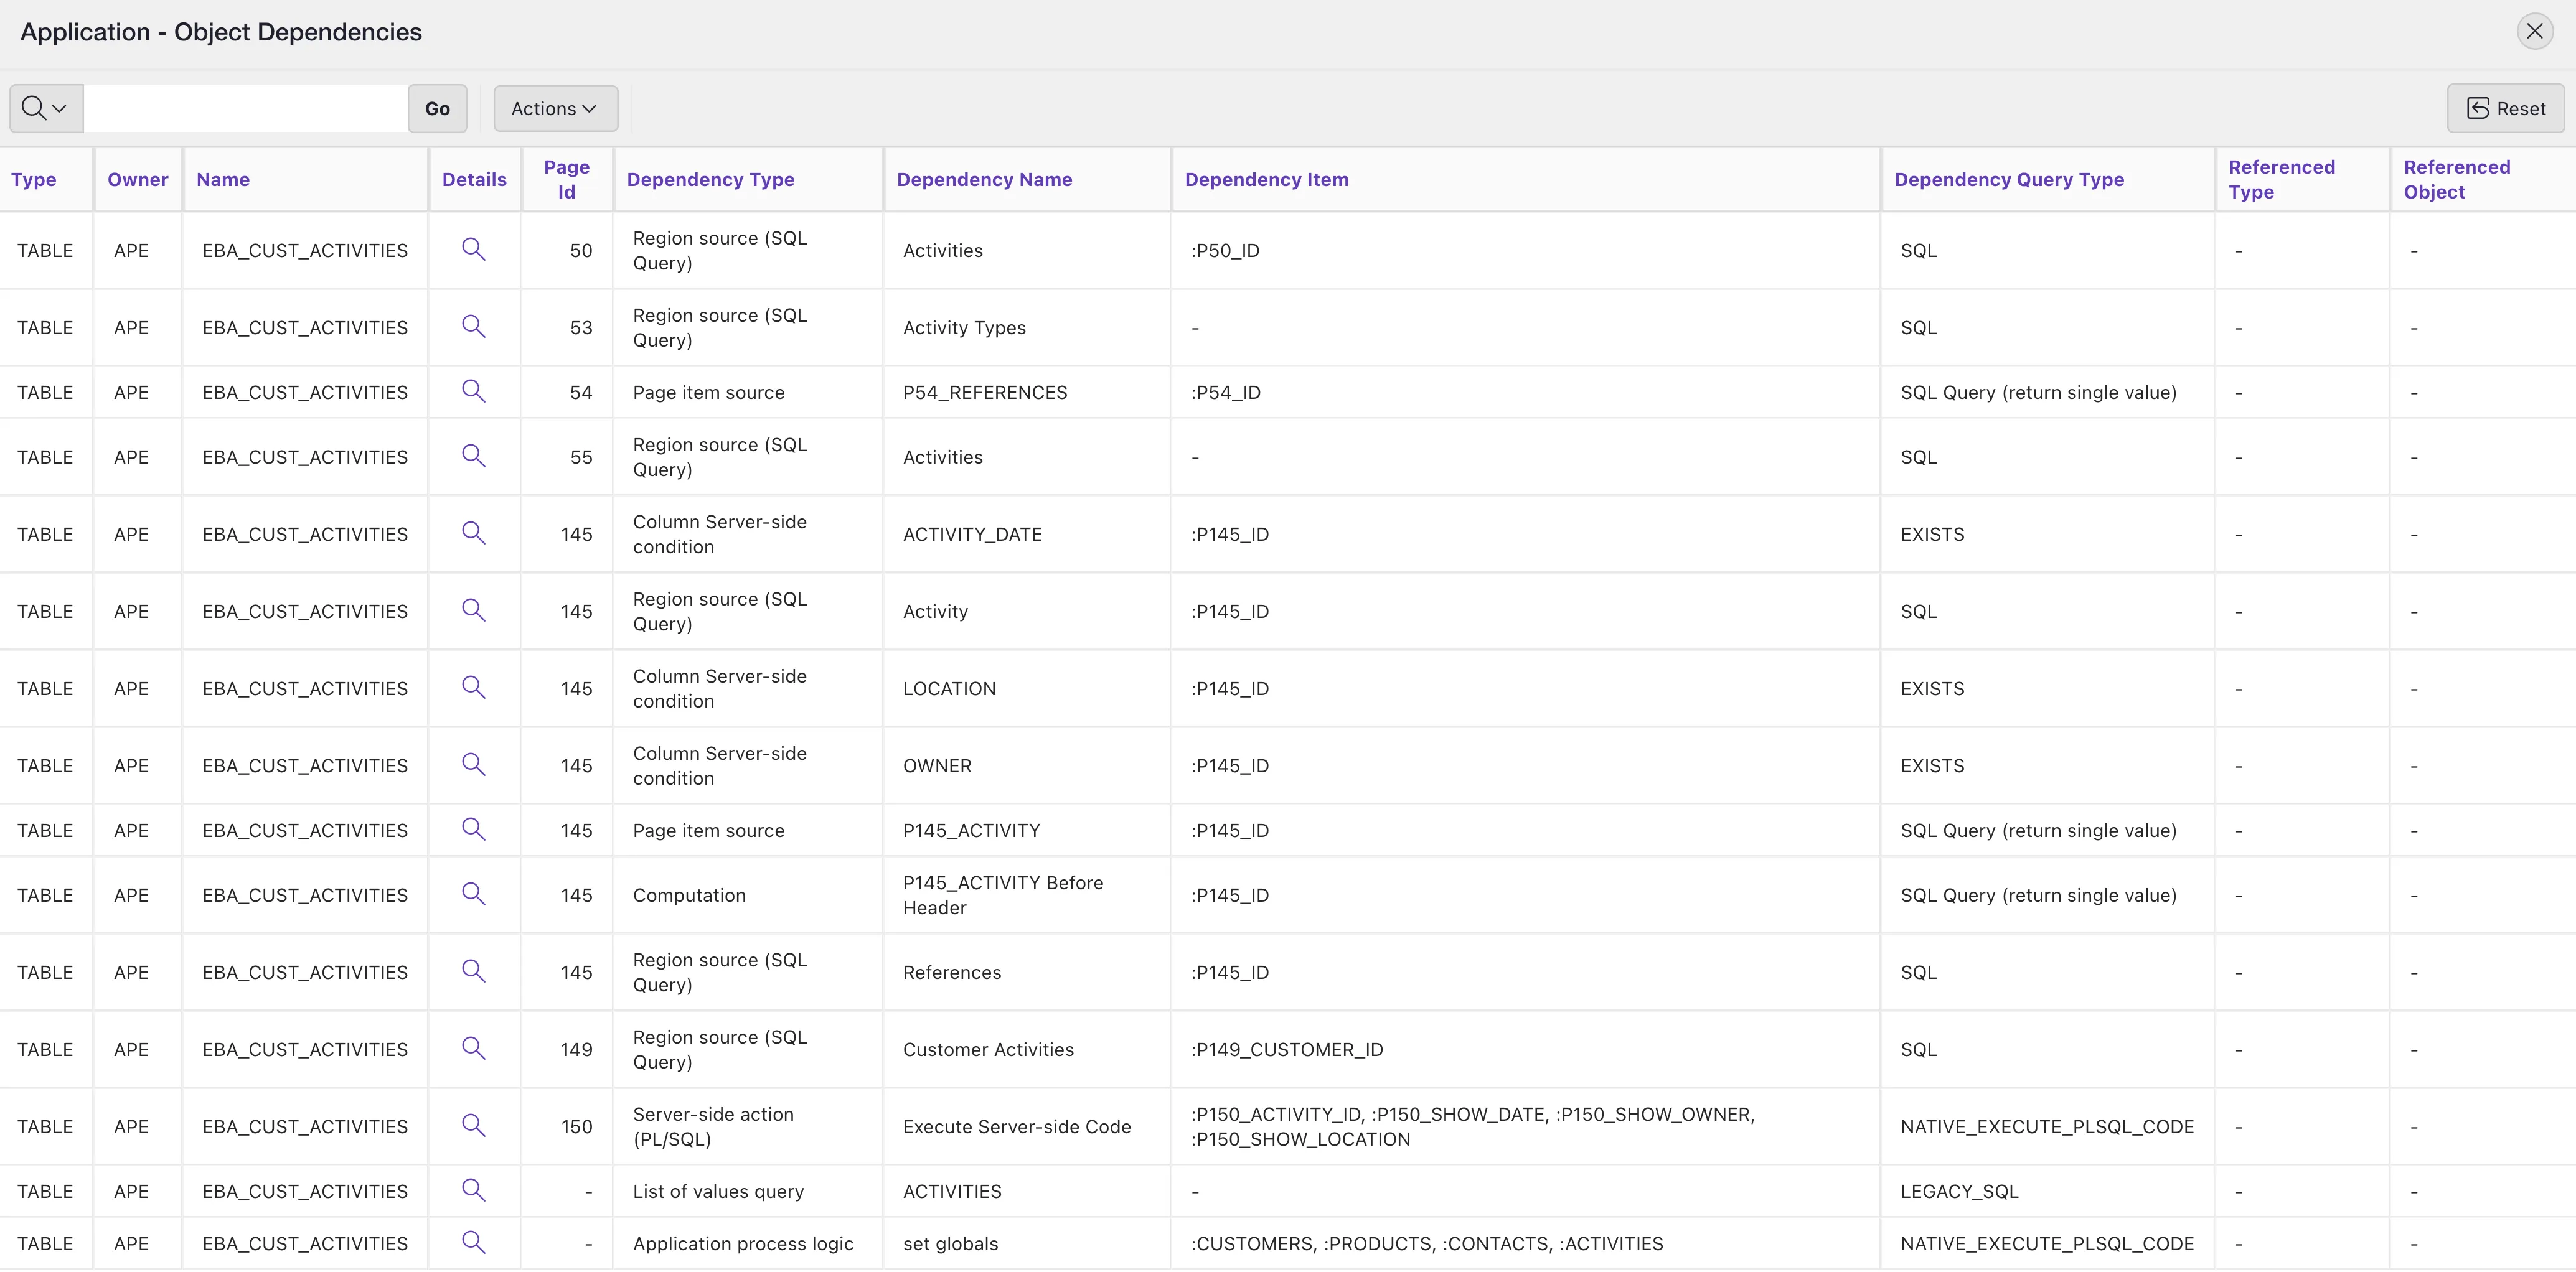Screen dimensions: 2576x1272
Task: Open details icon for LOCATION row
Action: [x=473, y=687]
